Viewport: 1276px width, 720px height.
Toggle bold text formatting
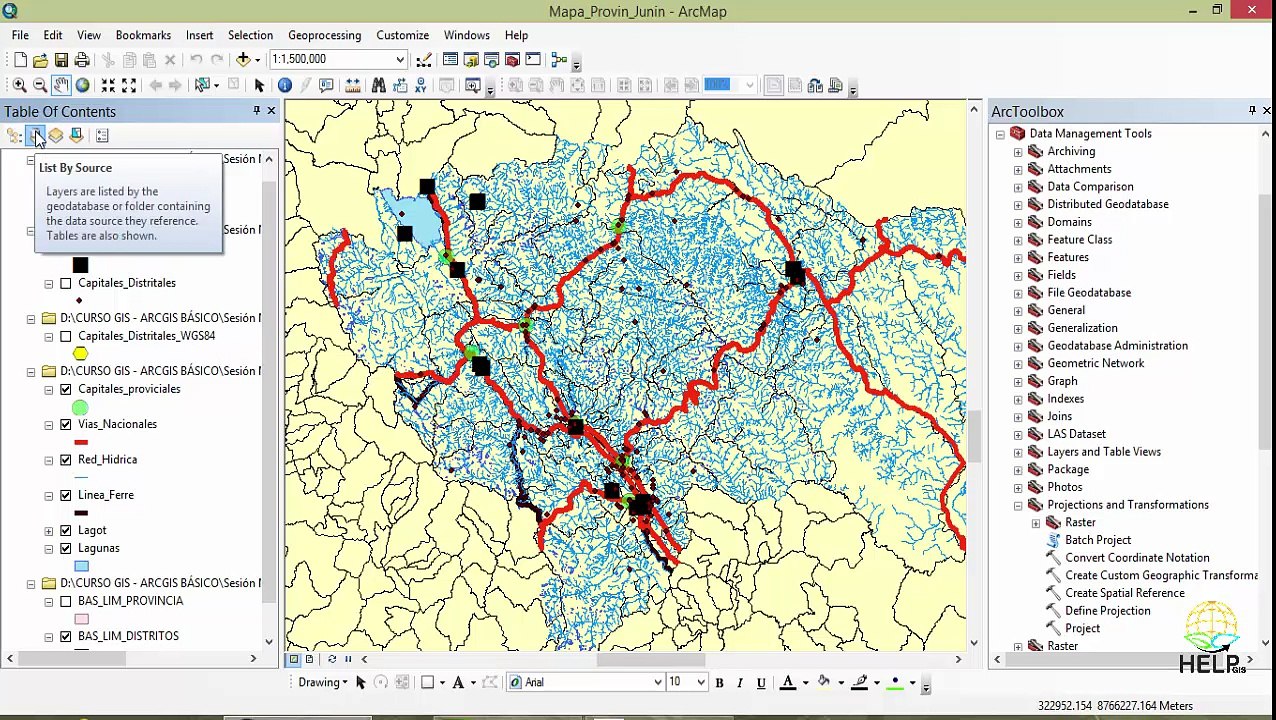(719, 683)
